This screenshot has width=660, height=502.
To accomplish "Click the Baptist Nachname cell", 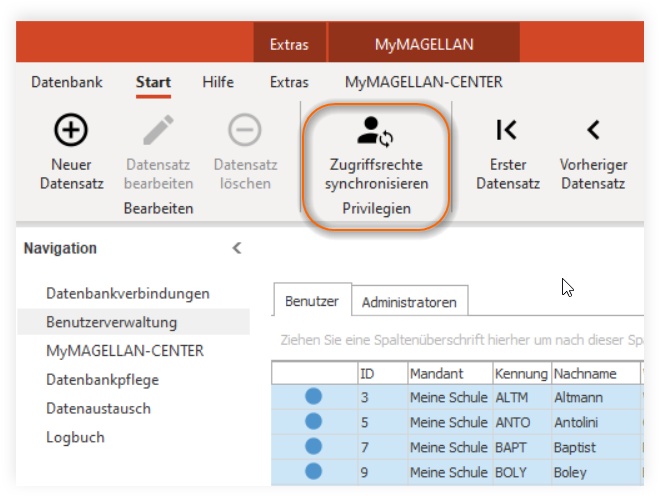I will tap(596, 447).
